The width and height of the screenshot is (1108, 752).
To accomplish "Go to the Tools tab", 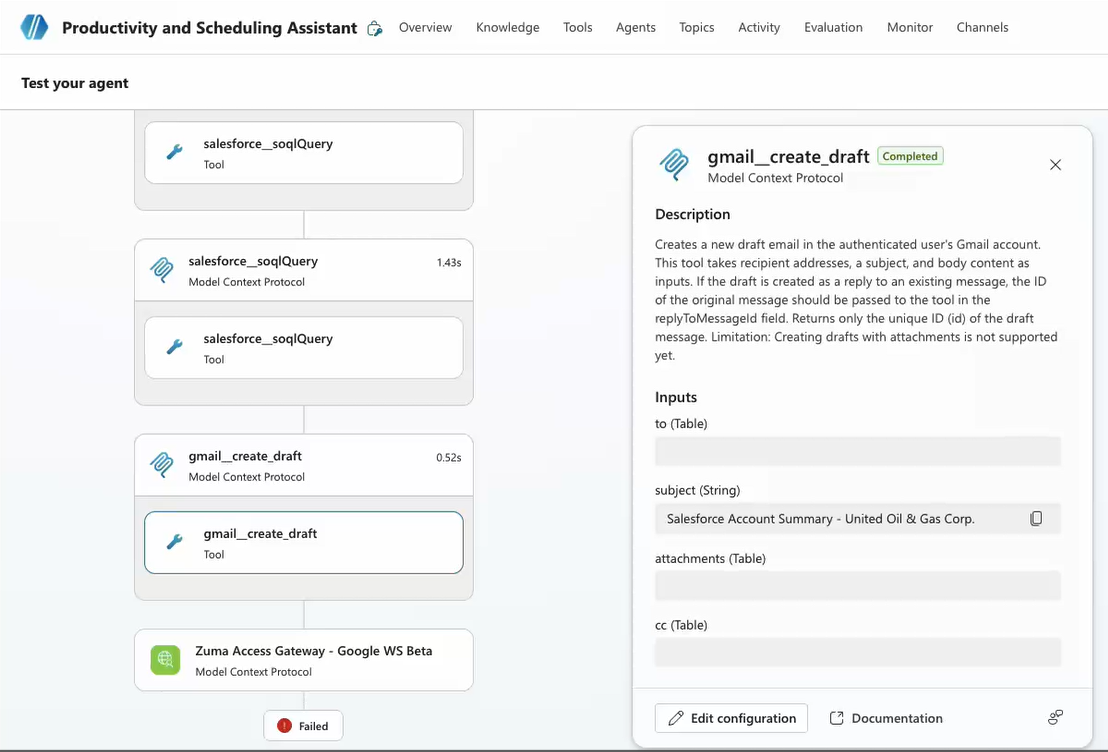I will (577, 28).
